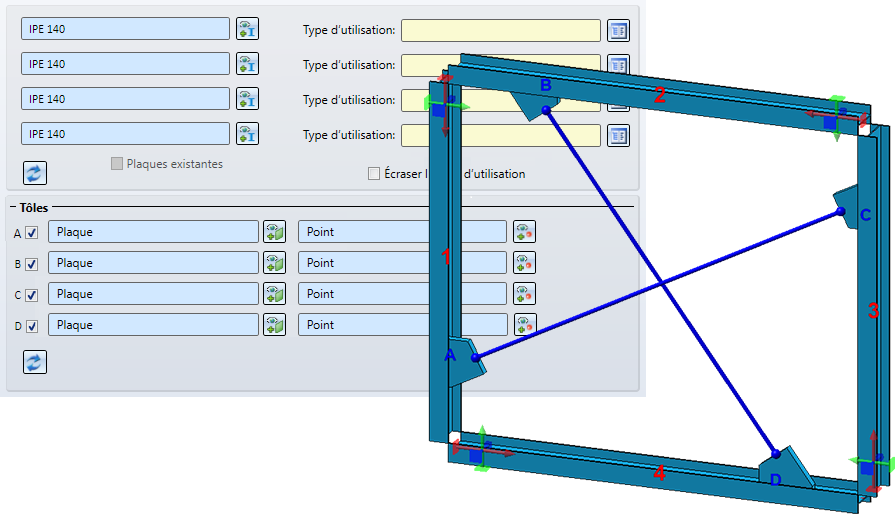Click the Point field in row A
The image size is (895, 514).
(402, 232)
